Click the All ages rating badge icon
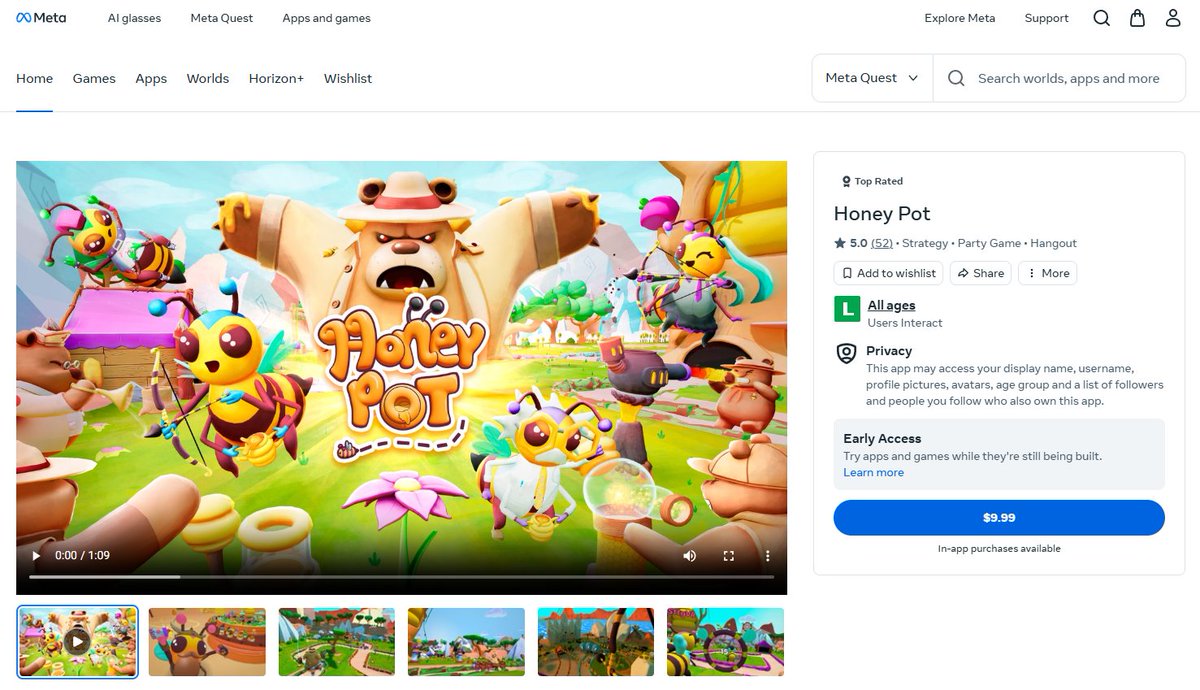Viewport: 1200px width, 690px height. point(847,309)
